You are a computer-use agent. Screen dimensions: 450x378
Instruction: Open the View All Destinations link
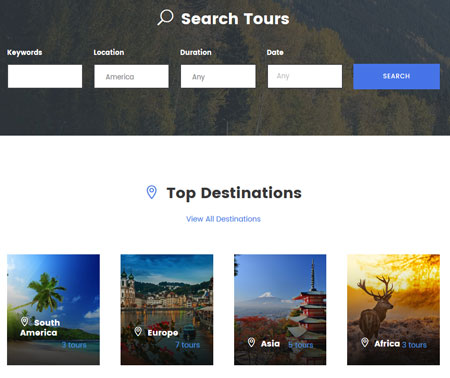click(x=223, y=219)
